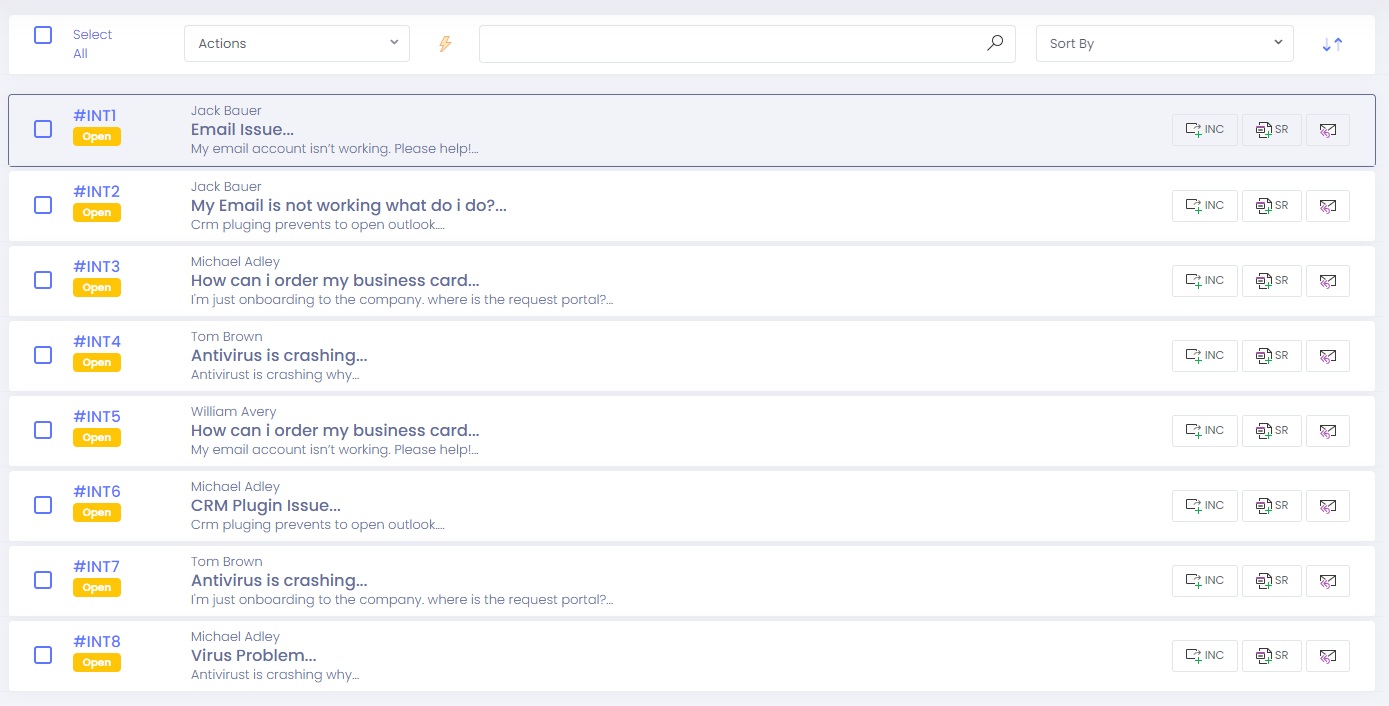Open the #INT8 interaction link
Screen dimensions: 1389x706
(x=96, y=642)
